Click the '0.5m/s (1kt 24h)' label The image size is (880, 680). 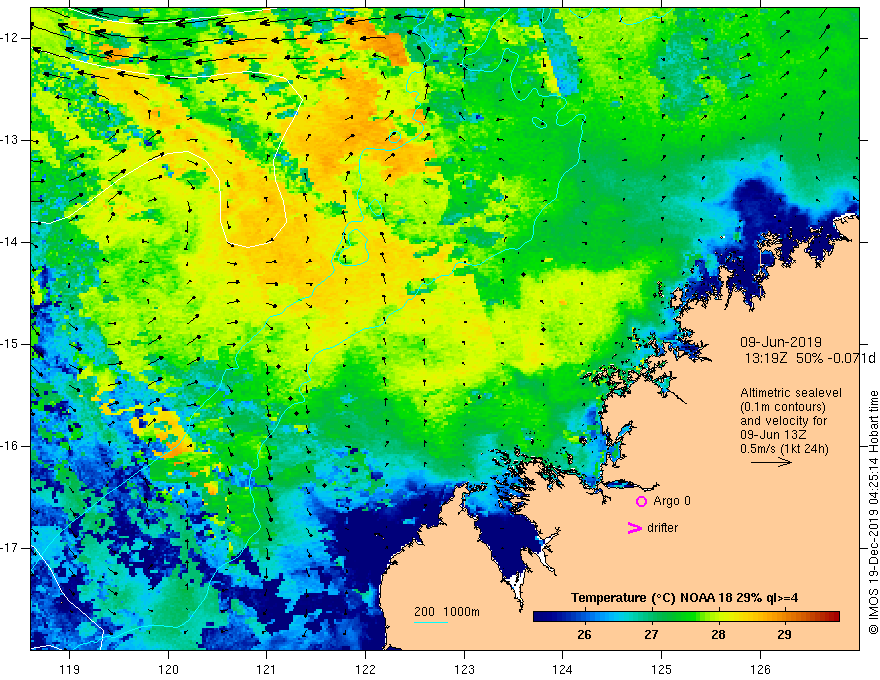[x=784, y=449]
